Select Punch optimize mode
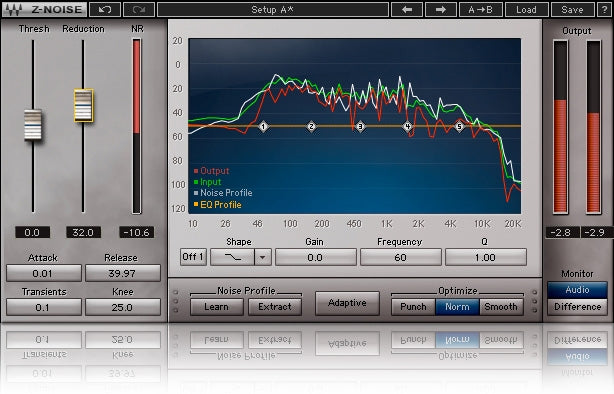Viewport: 614px width, 394px height. [x=414, y=307]
